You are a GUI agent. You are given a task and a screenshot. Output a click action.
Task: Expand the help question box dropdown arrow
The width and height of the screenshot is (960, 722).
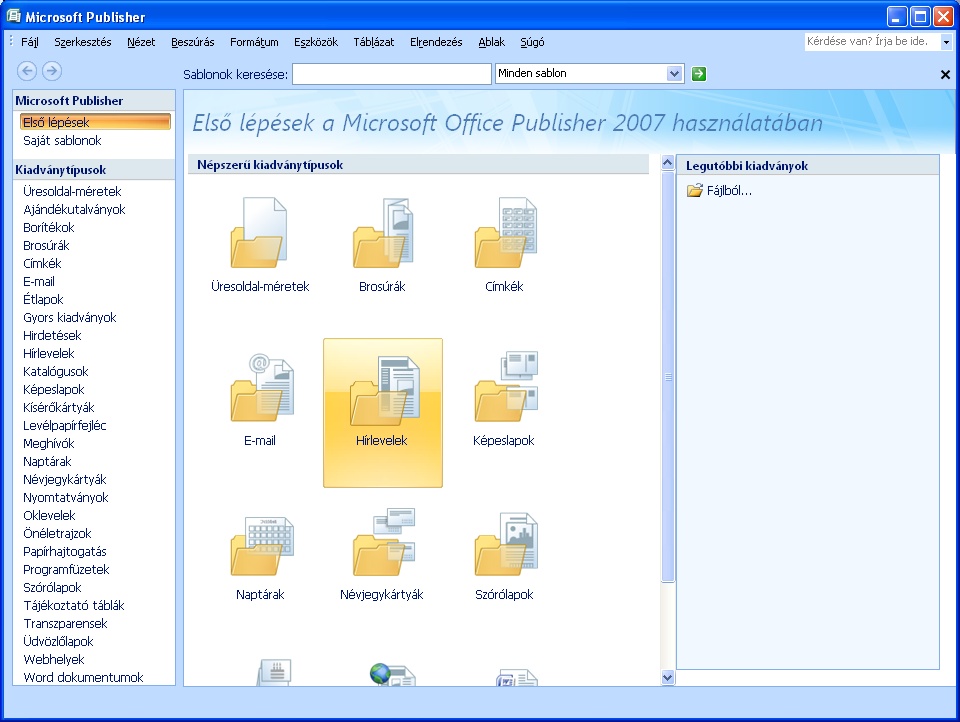[946, 42]
